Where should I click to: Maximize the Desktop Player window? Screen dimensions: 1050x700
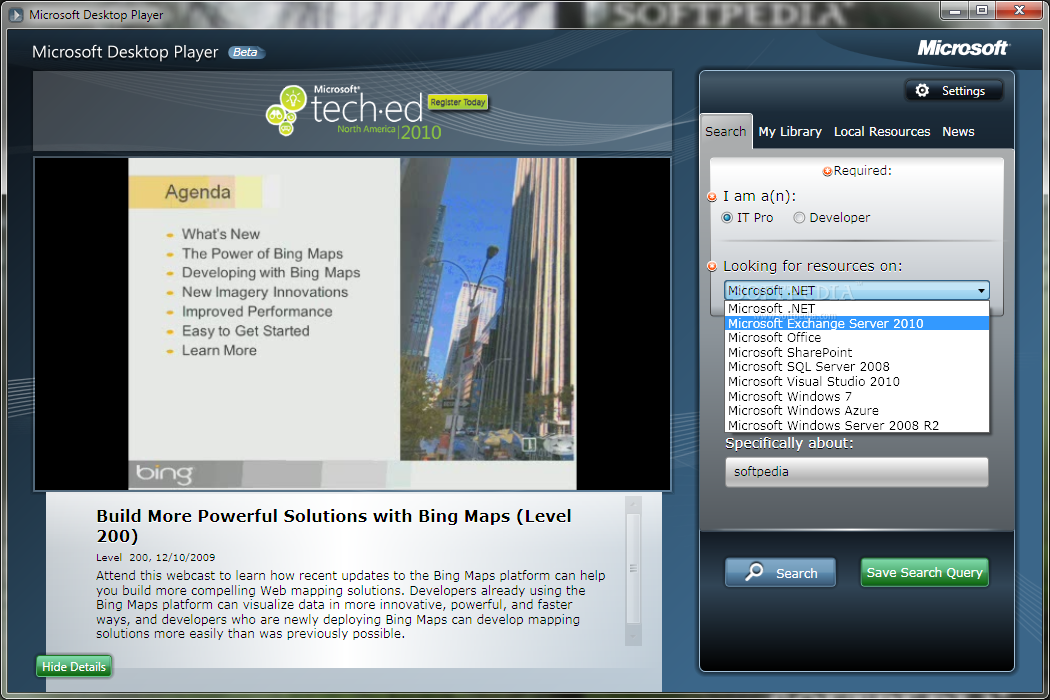tap(982, 11)
